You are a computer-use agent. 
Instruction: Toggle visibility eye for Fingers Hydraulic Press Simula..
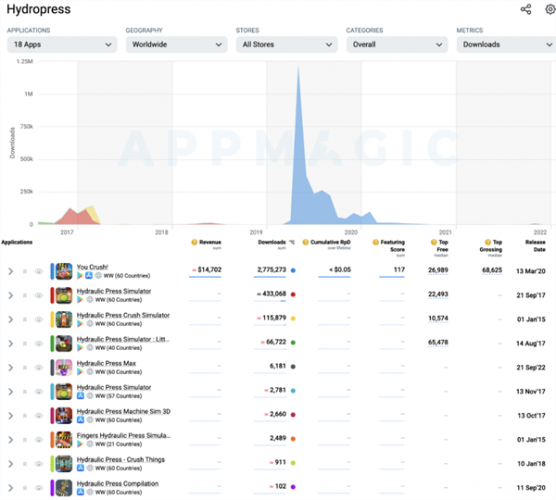(x=39, y=440)
